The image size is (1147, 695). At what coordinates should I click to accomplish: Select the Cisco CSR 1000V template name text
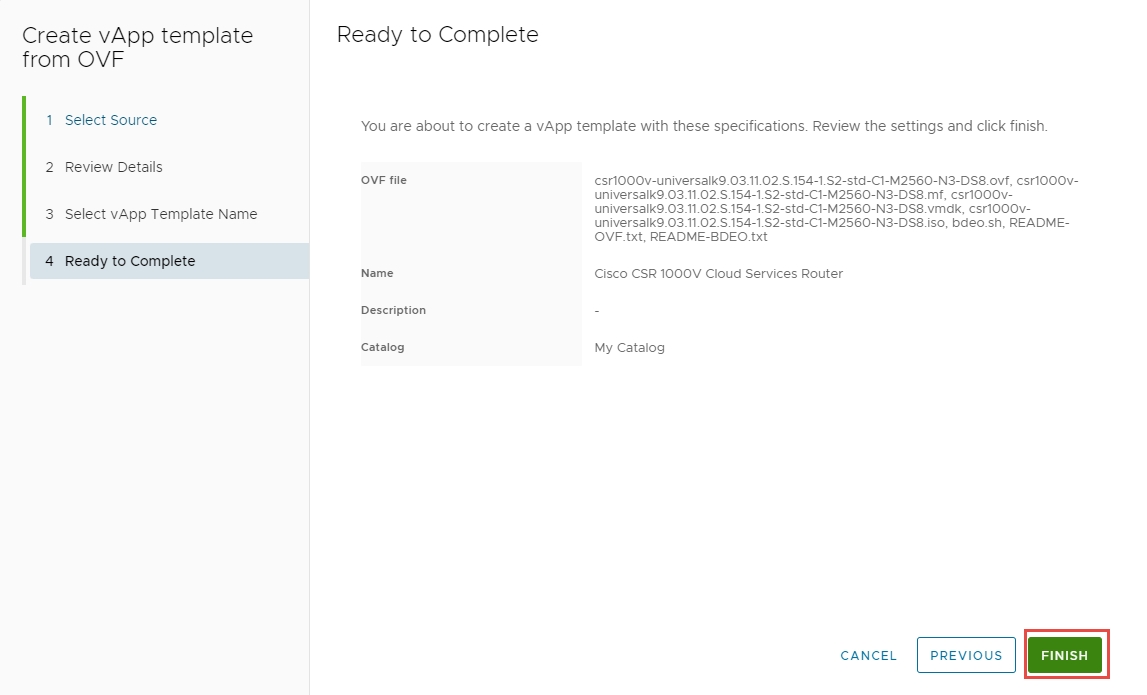718,273
